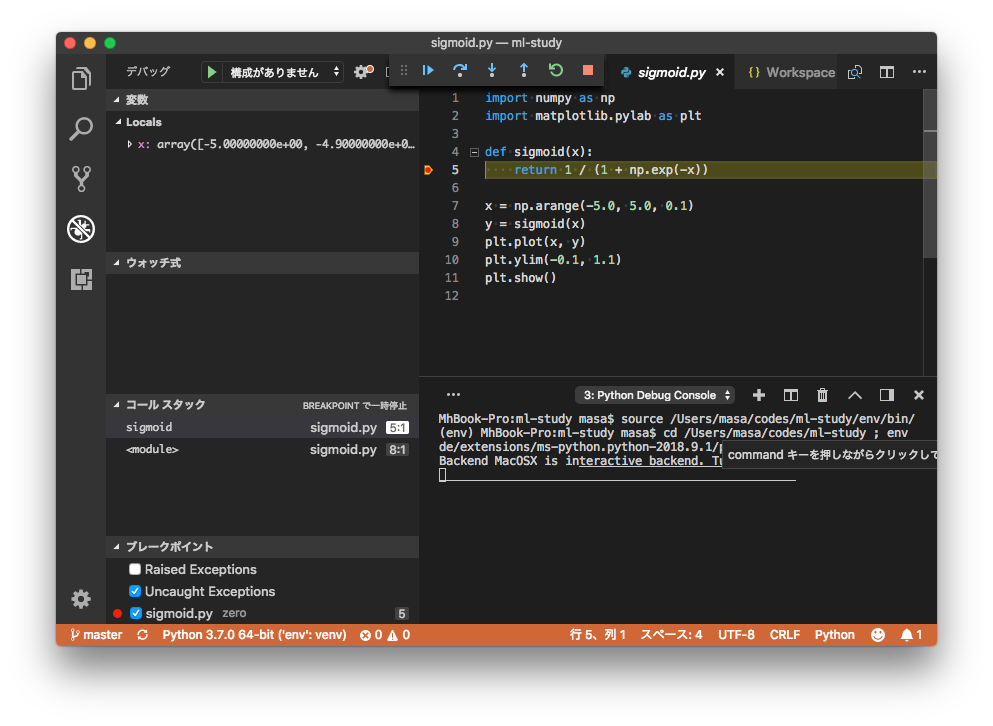
Task: Step out of the current function
Action: coord(524,70)
